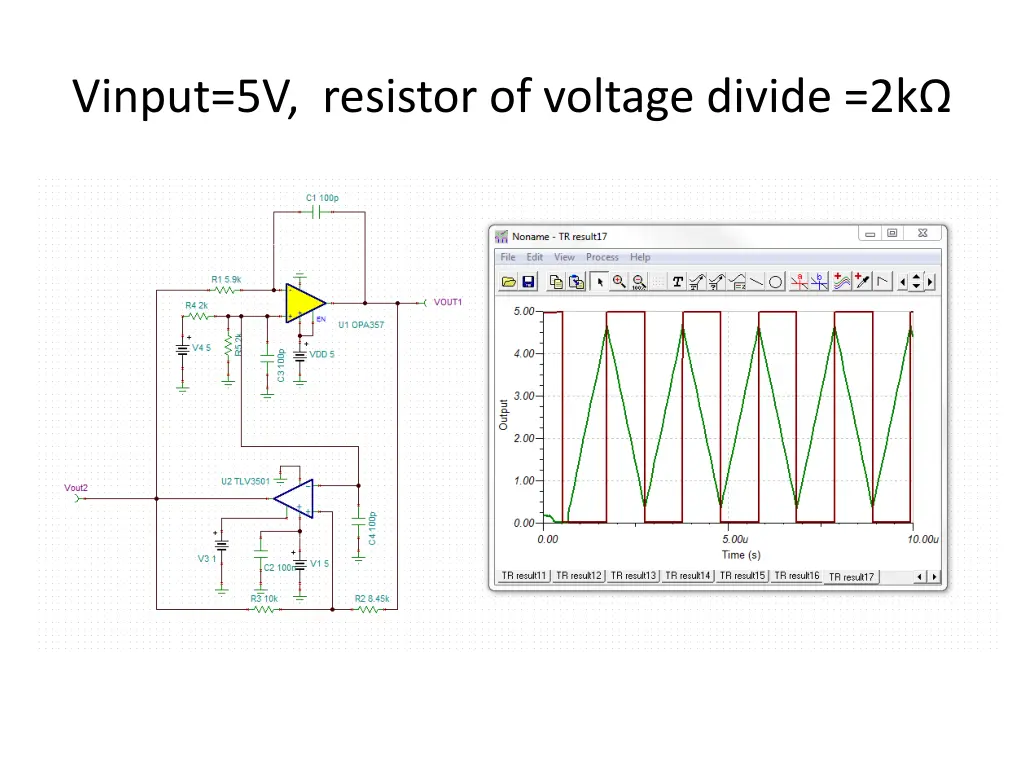Select the Text annotation T tool
Viewport: 1024px width, 768px height.
point(678,282)
